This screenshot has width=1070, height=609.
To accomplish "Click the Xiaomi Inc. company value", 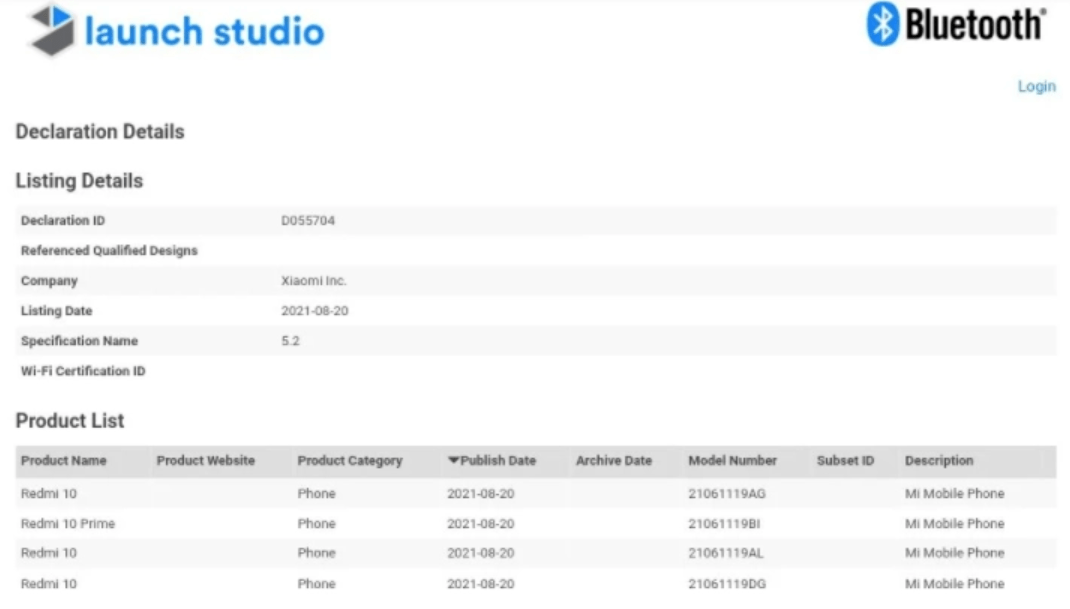I will click(313, 281).
